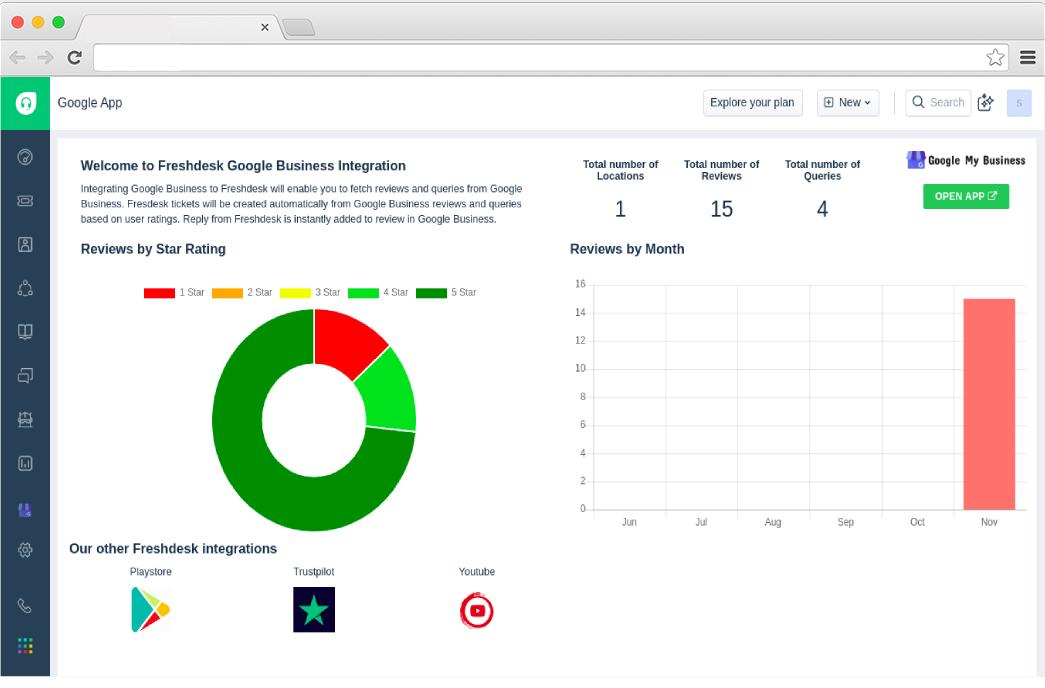Image resolution: width=1045 pixels, height=688 pixels.
Task: Click the Nov bar in the chart
Action: click(989, 404)
